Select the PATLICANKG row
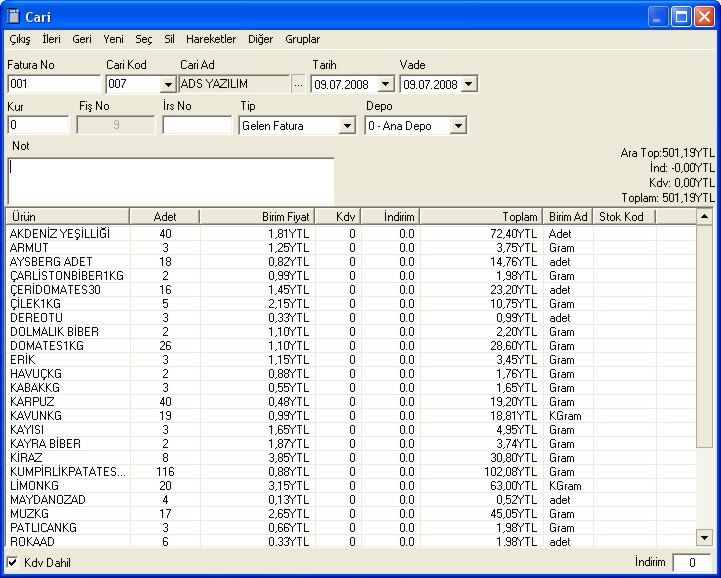 (351, 528)
